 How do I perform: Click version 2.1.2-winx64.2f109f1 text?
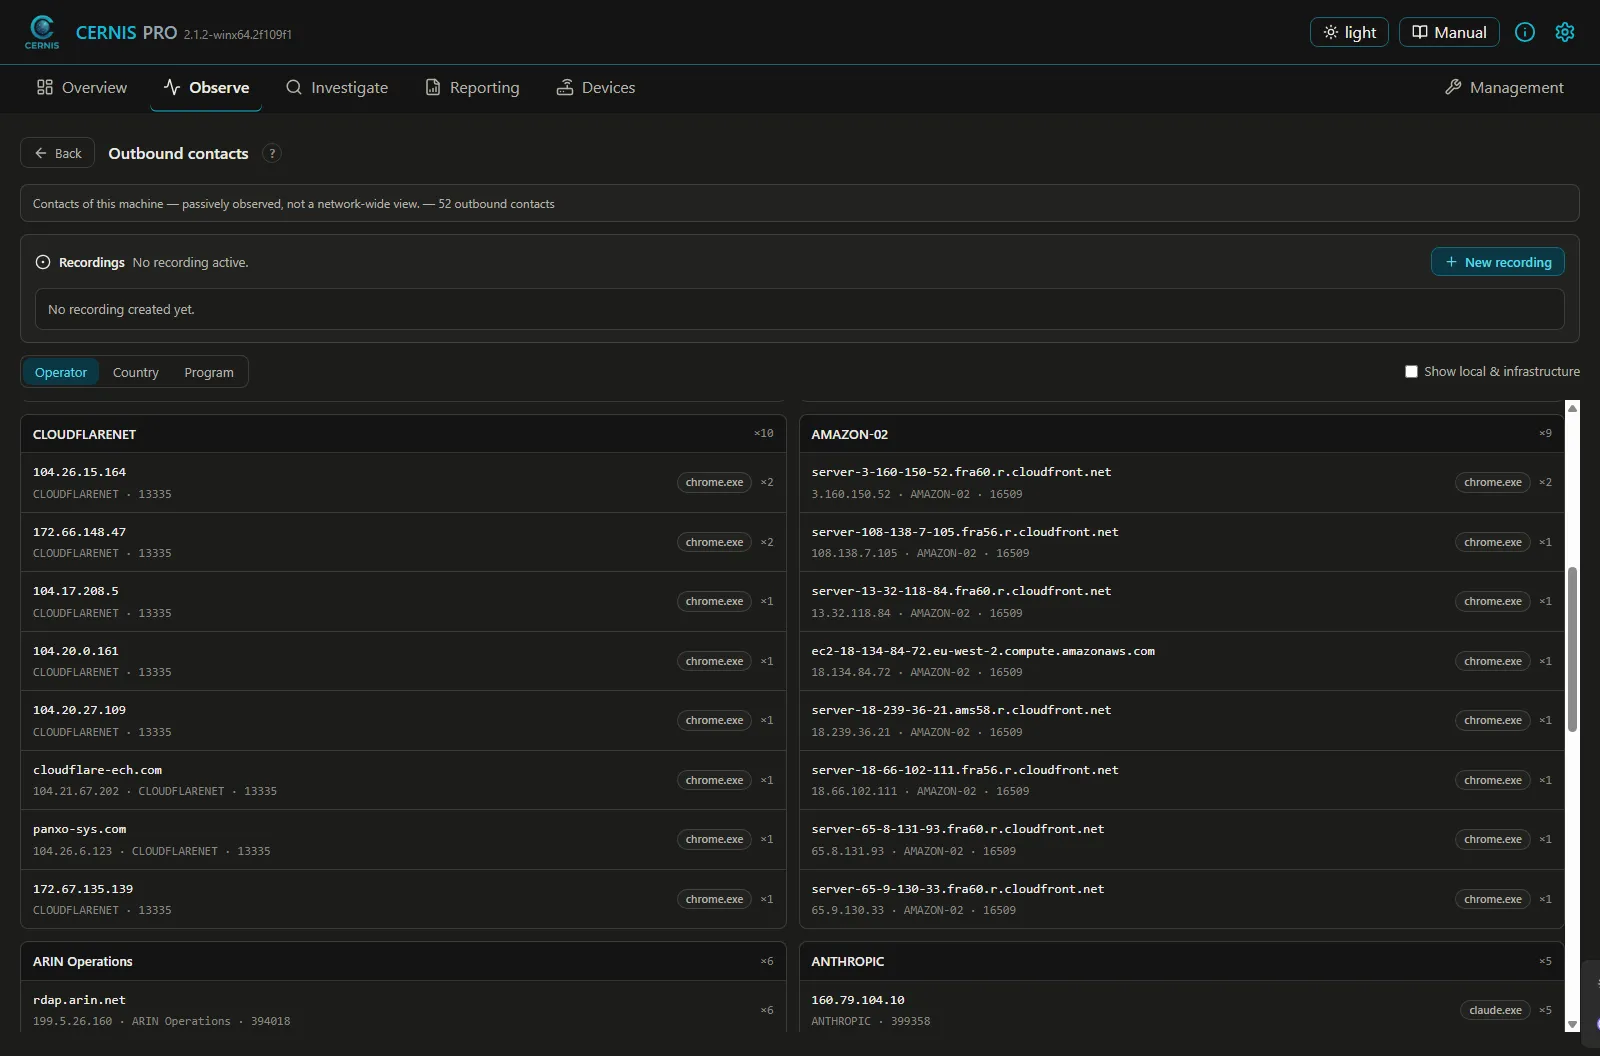[238, 35]
